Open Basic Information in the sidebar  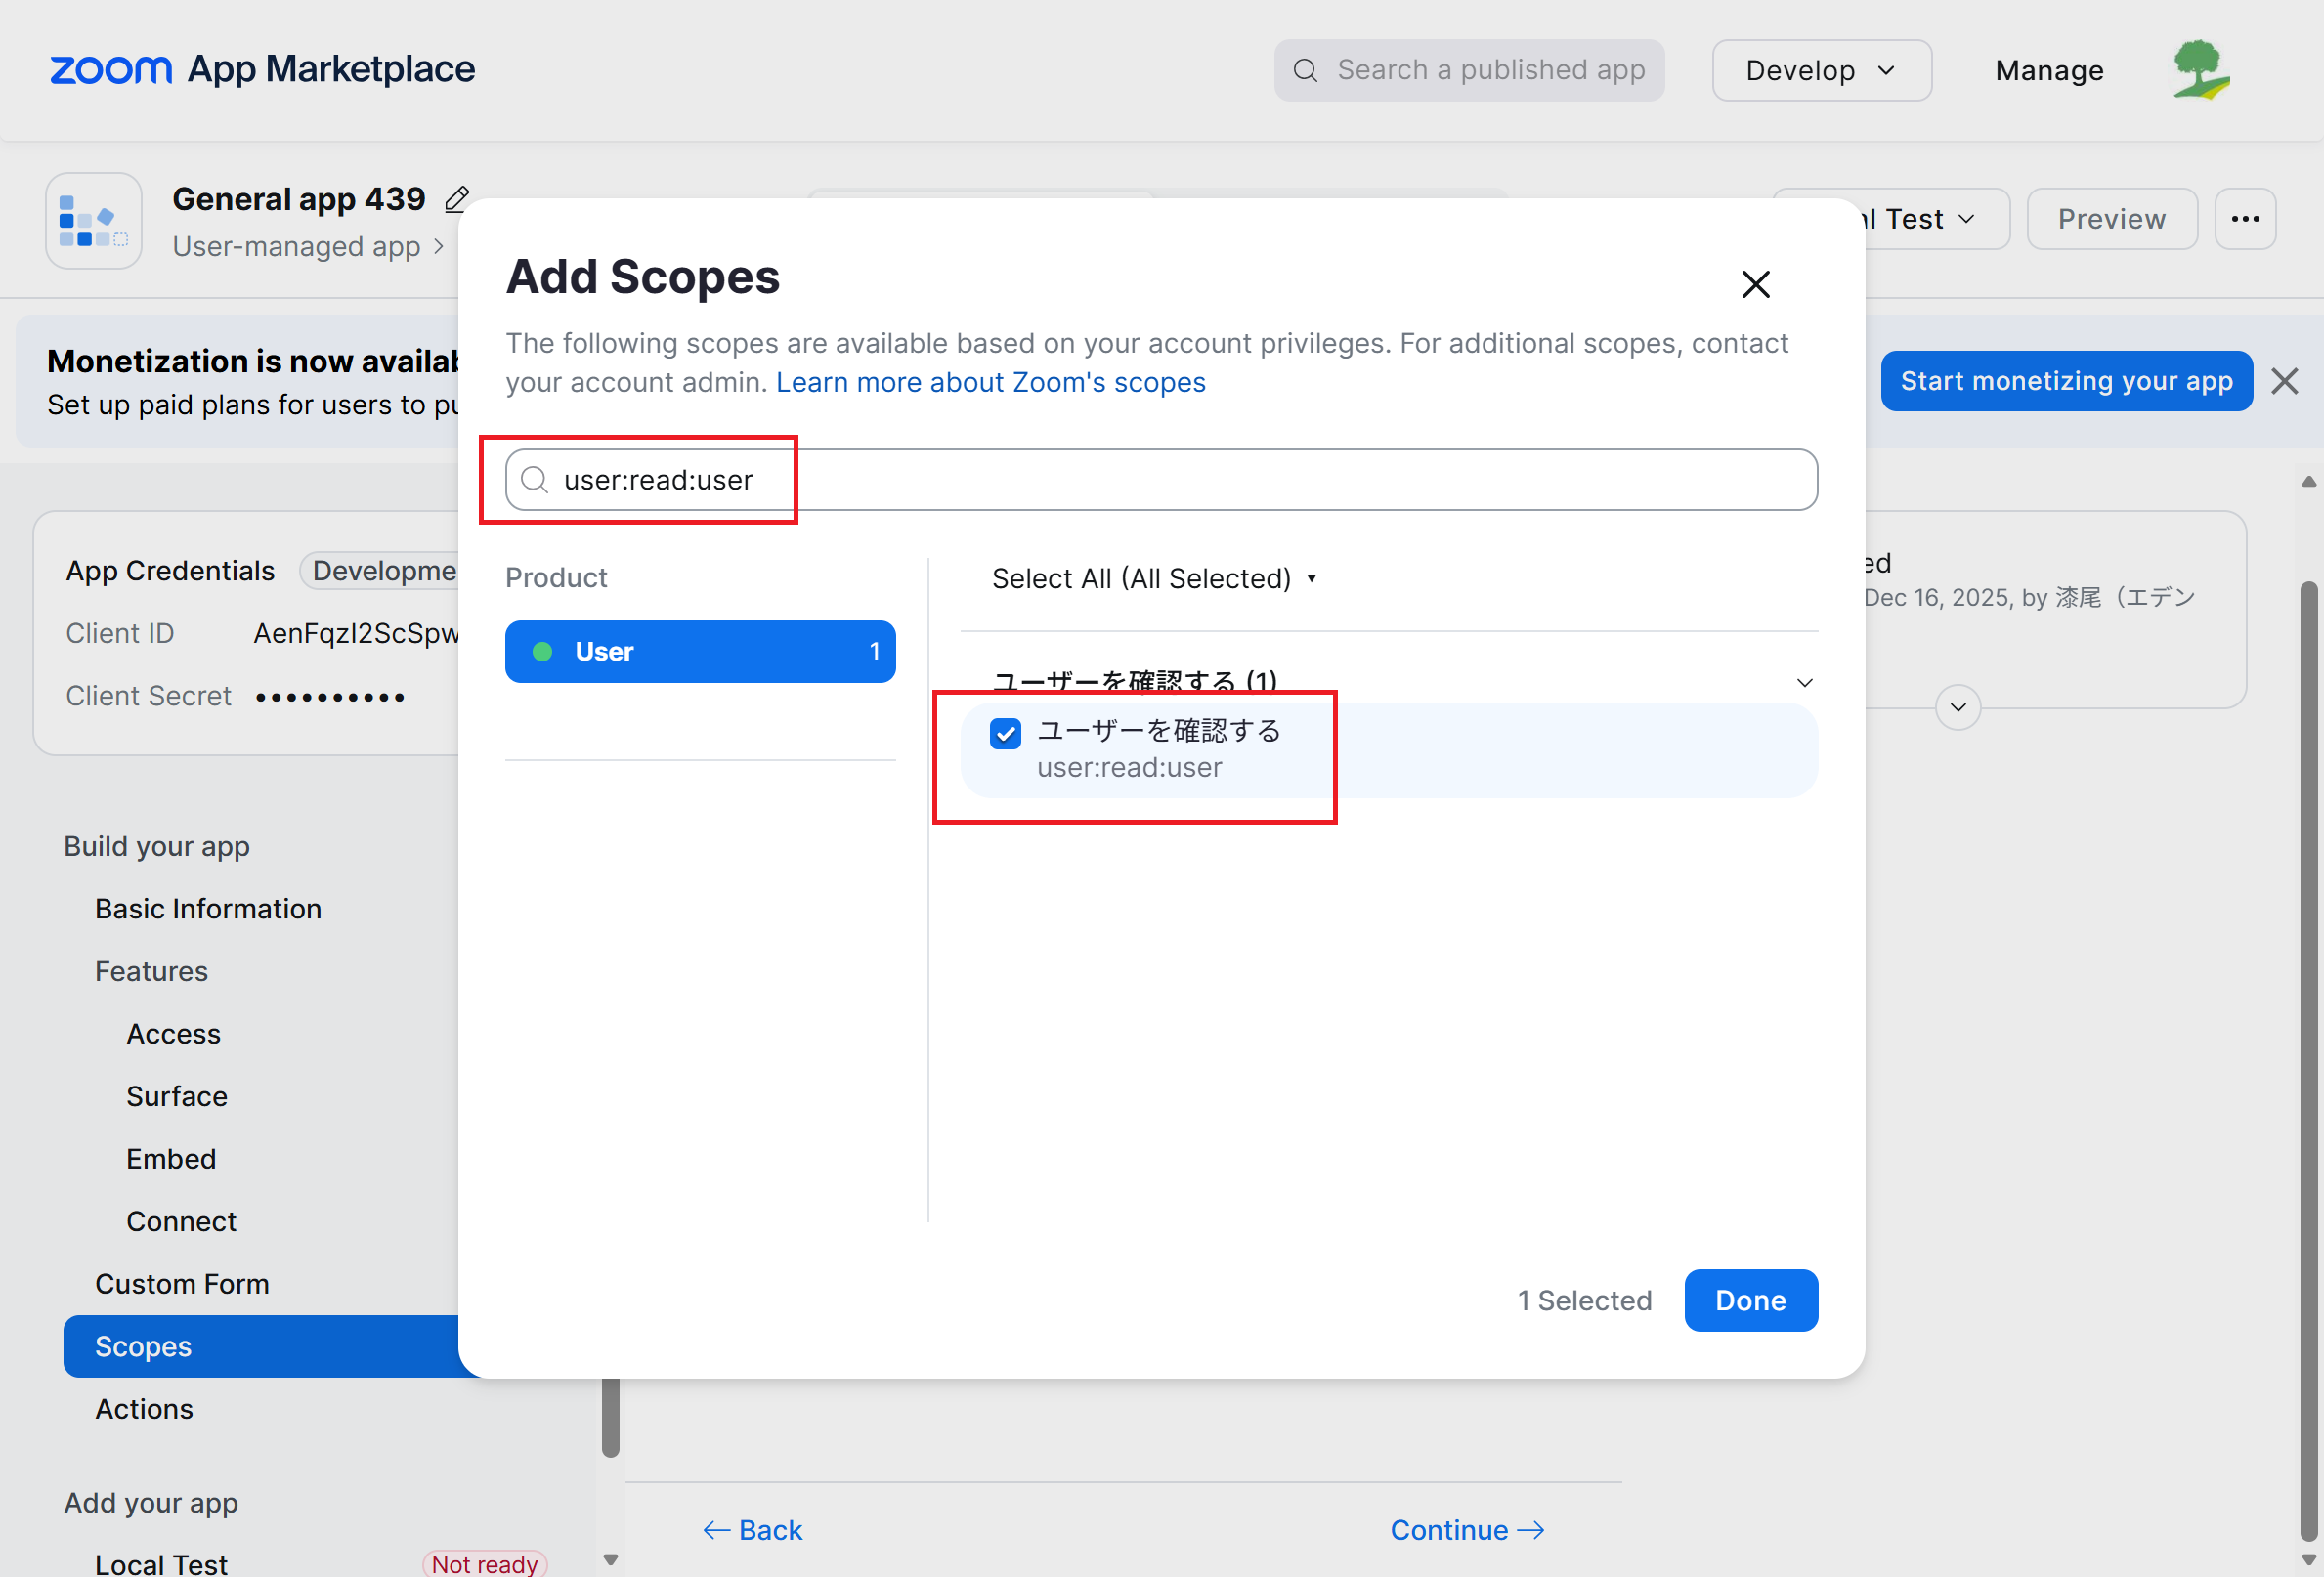coord(208,908)
